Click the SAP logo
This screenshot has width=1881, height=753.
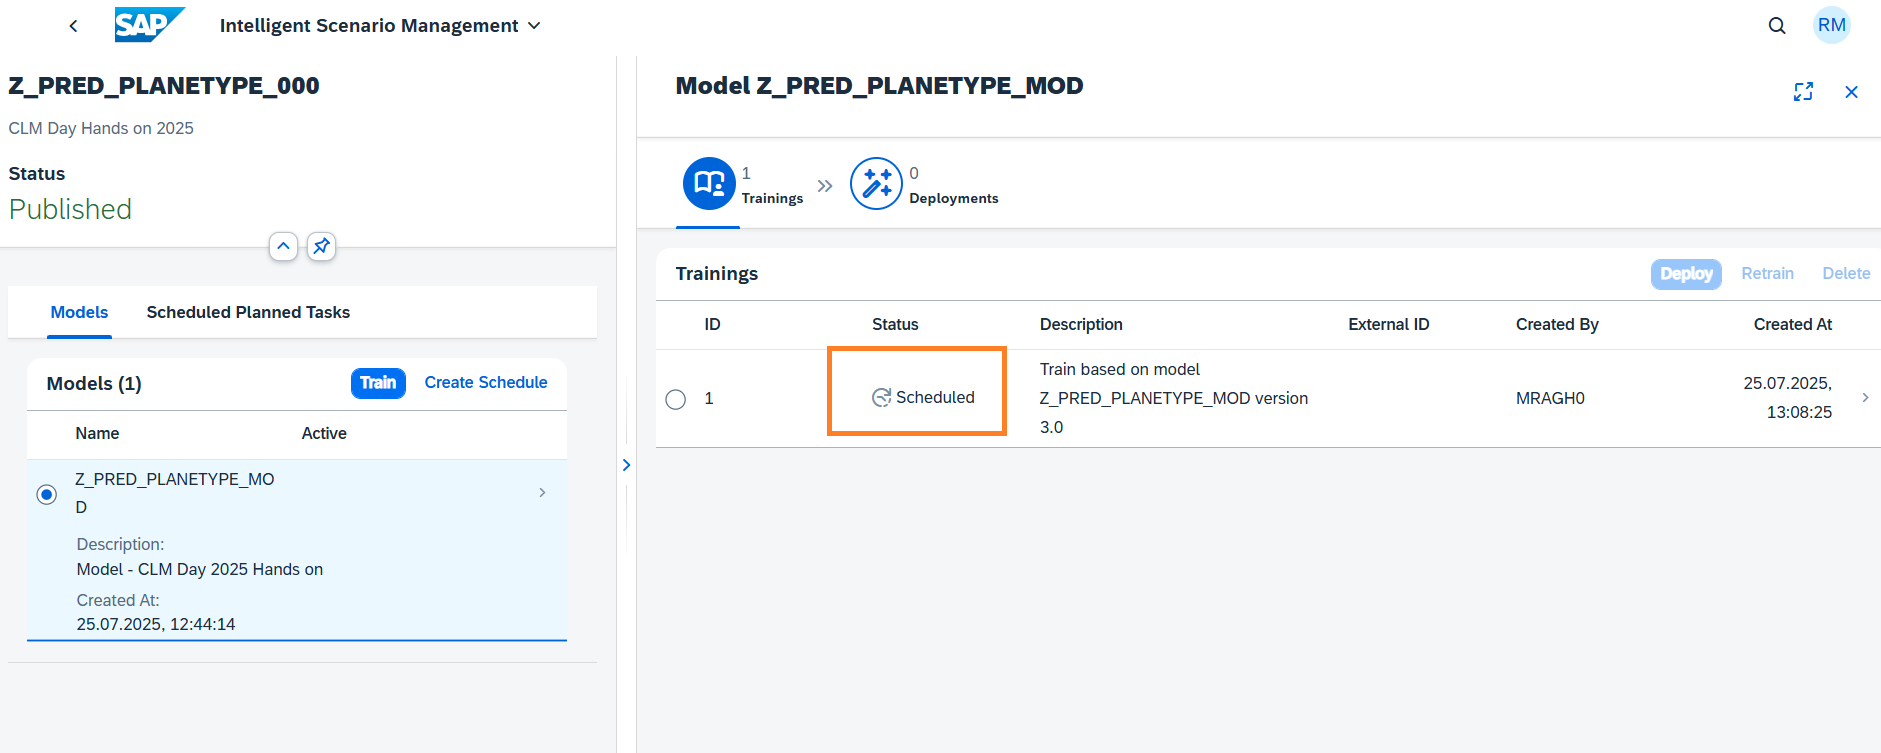point(148,25)
